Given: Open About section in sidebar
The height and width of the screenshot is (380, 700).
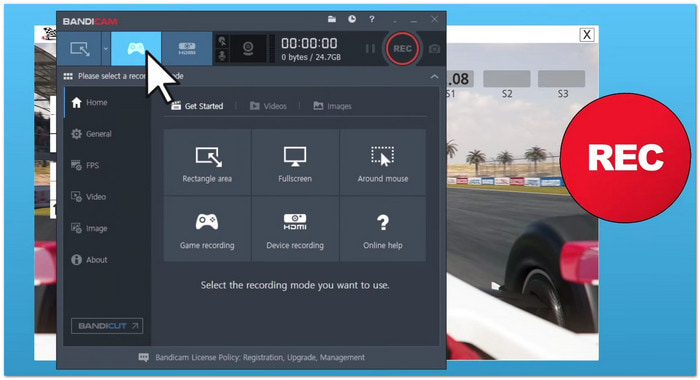Looking at the screenshot, I should click(89, 260).
